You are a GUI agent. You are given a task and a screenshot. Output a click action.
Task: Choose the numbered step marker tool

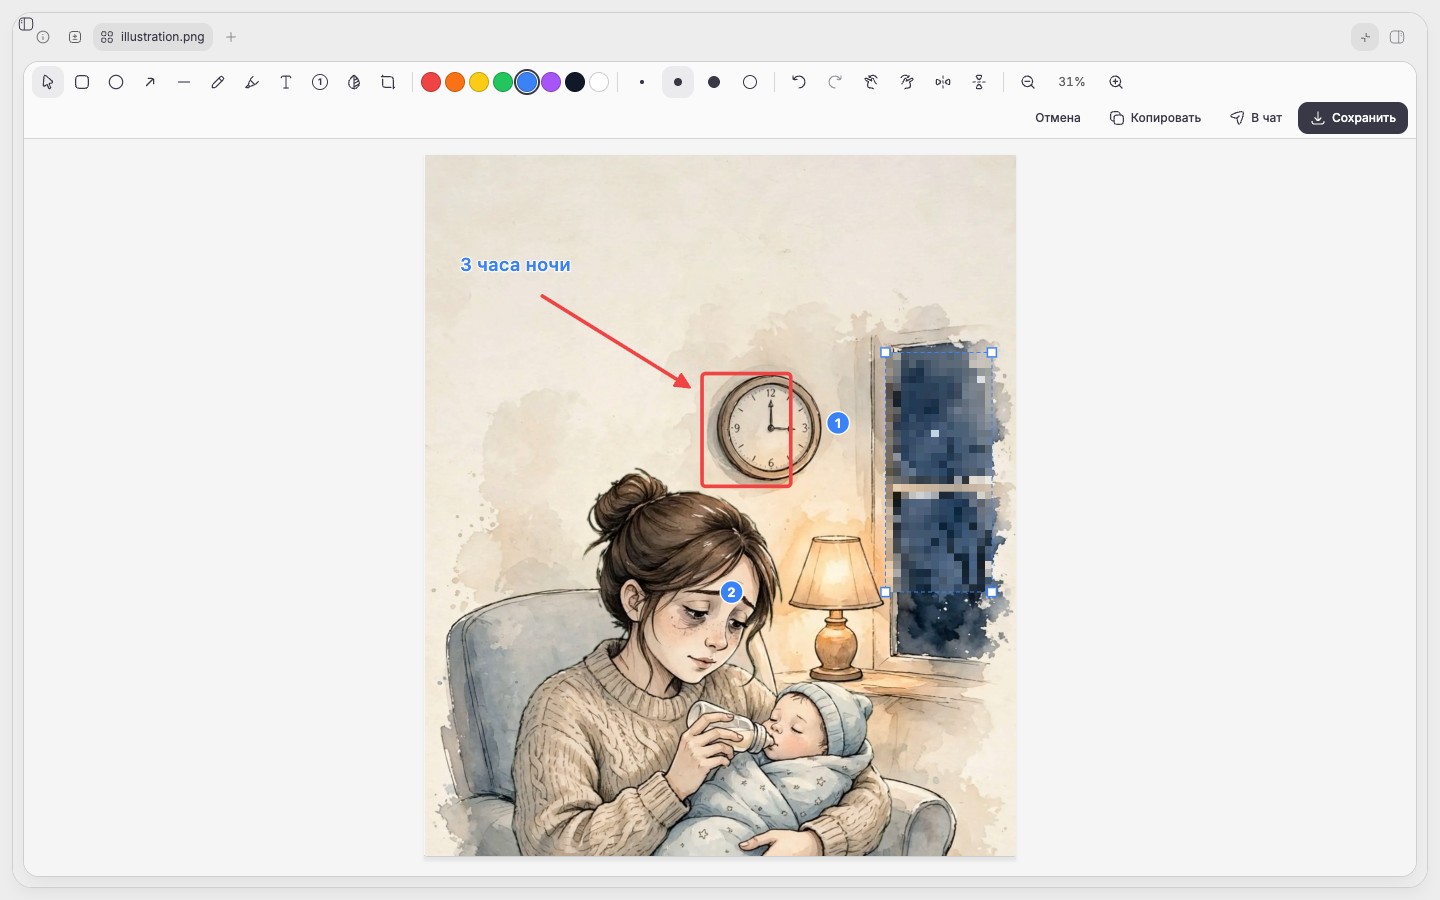click(320, 82)
